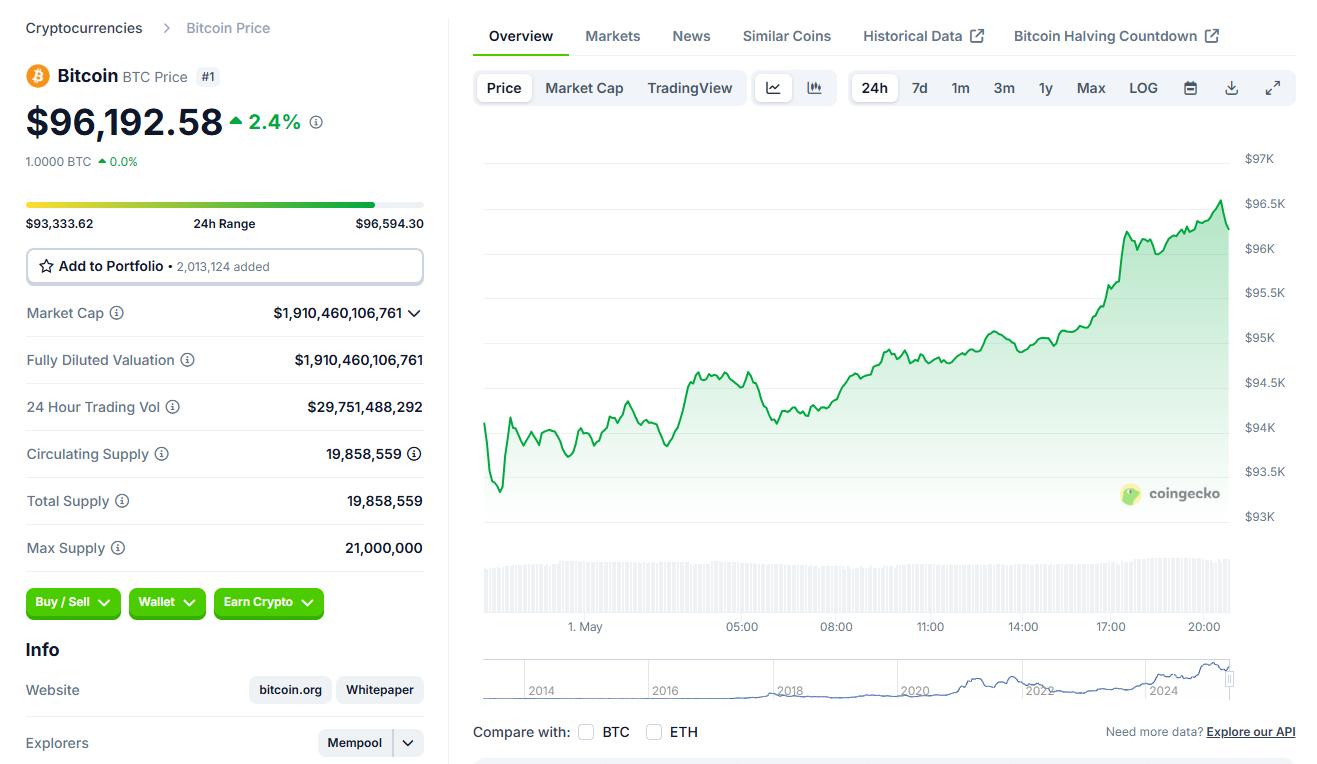Select 3m time range
This screenshot has height=764, width=1317.
[x=1004, y=88]
